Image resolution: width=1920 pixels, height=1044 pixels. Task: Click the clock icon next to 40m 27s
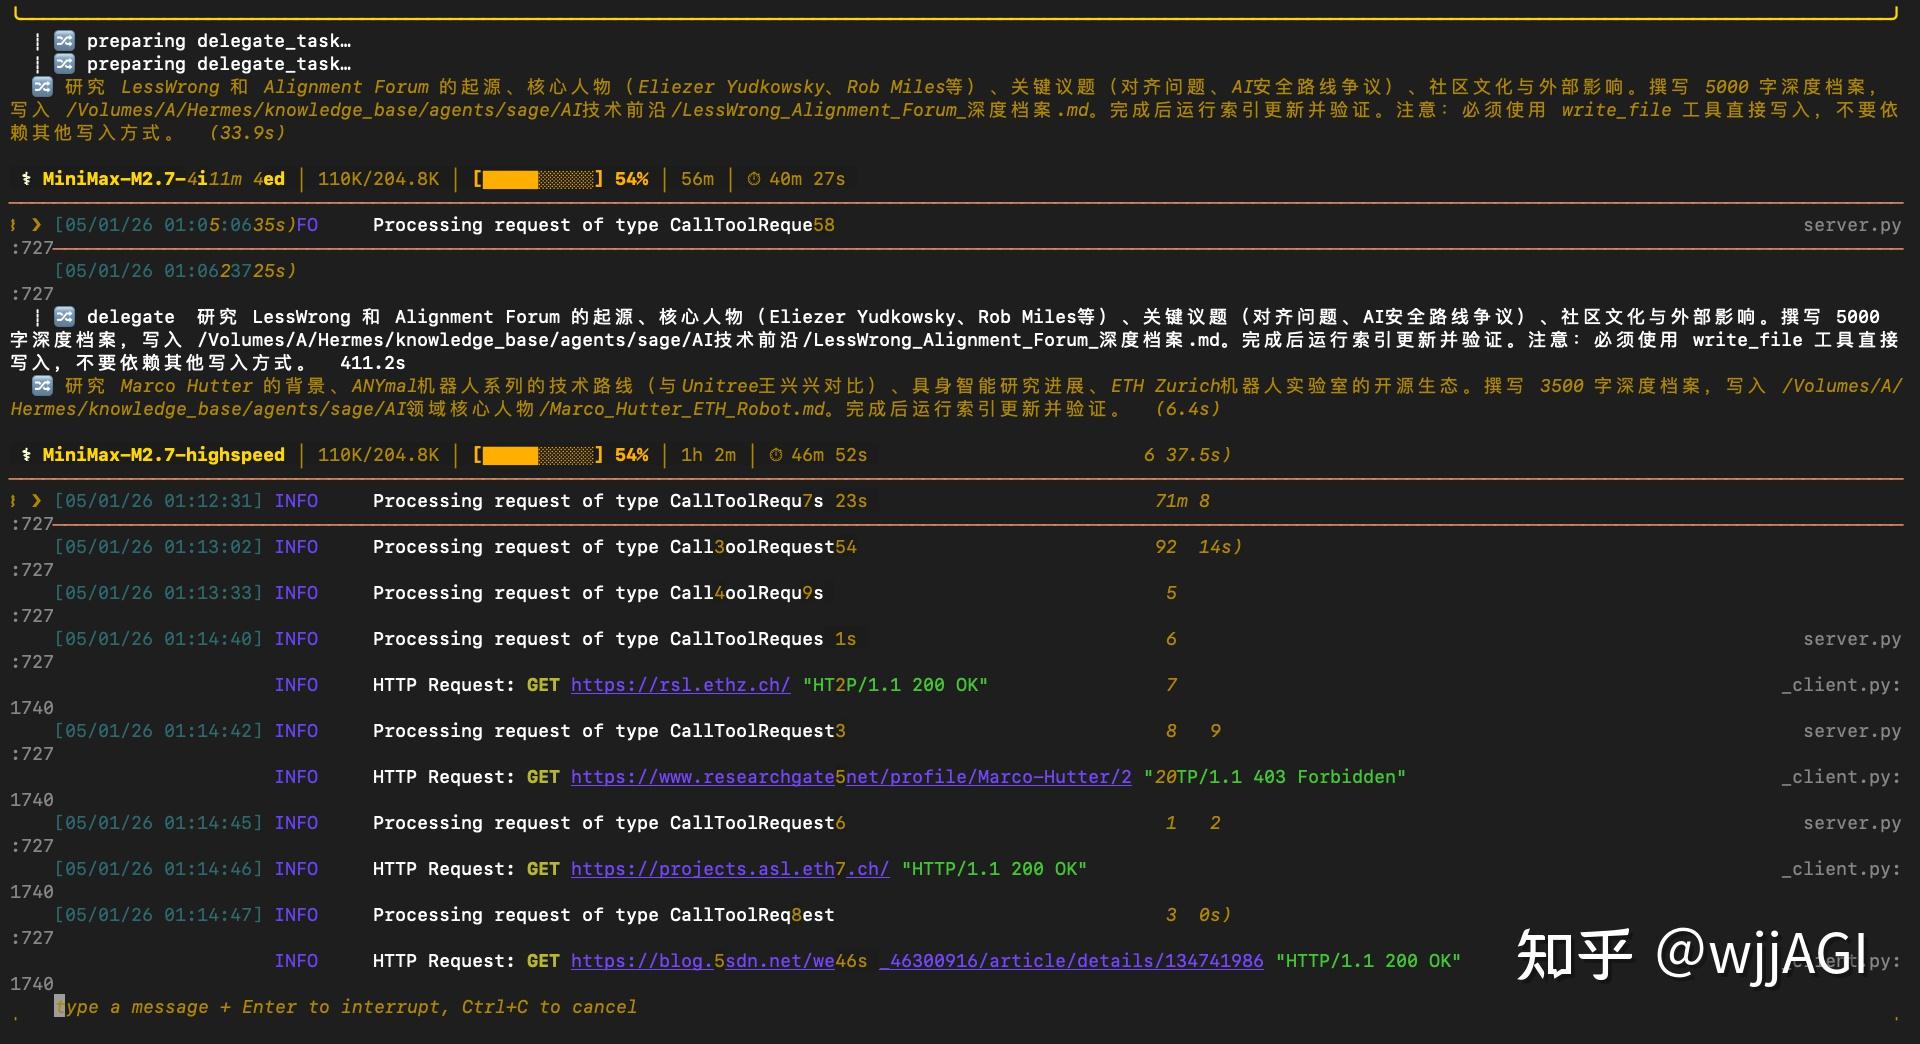754,179
